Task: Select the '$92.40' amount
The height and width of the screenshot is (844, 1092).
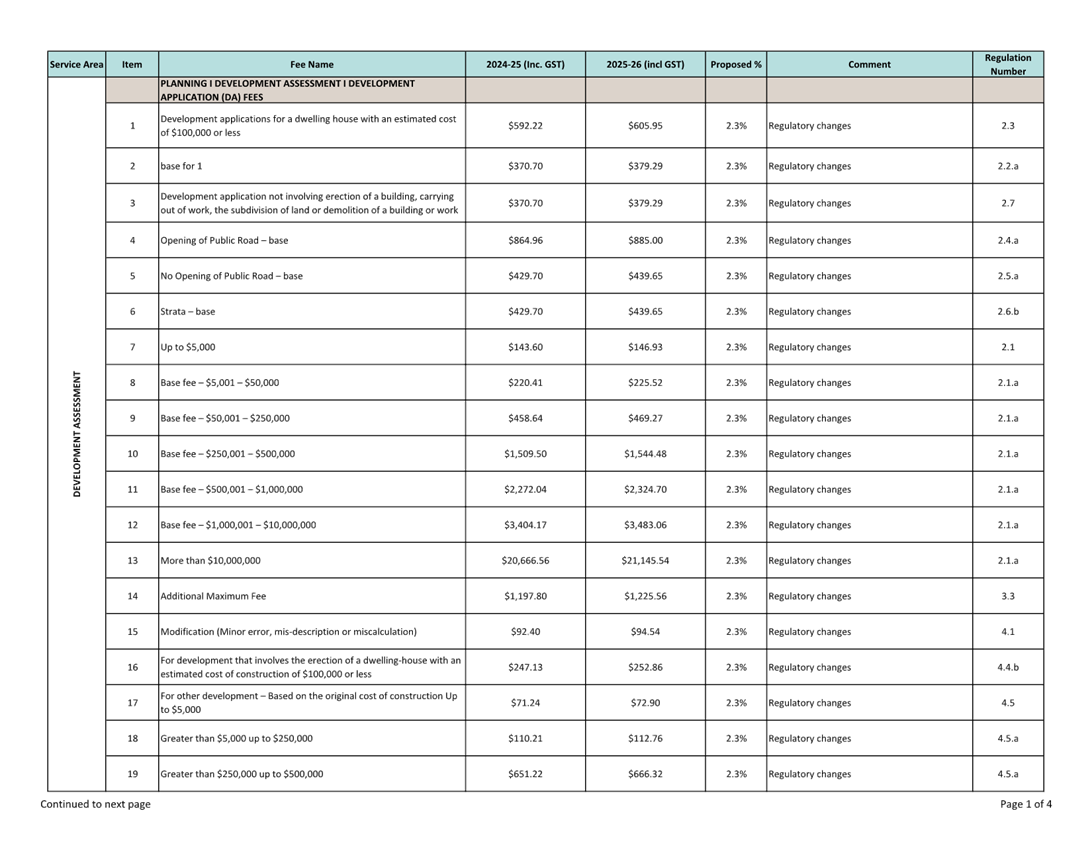Action: tap(525, 631)
